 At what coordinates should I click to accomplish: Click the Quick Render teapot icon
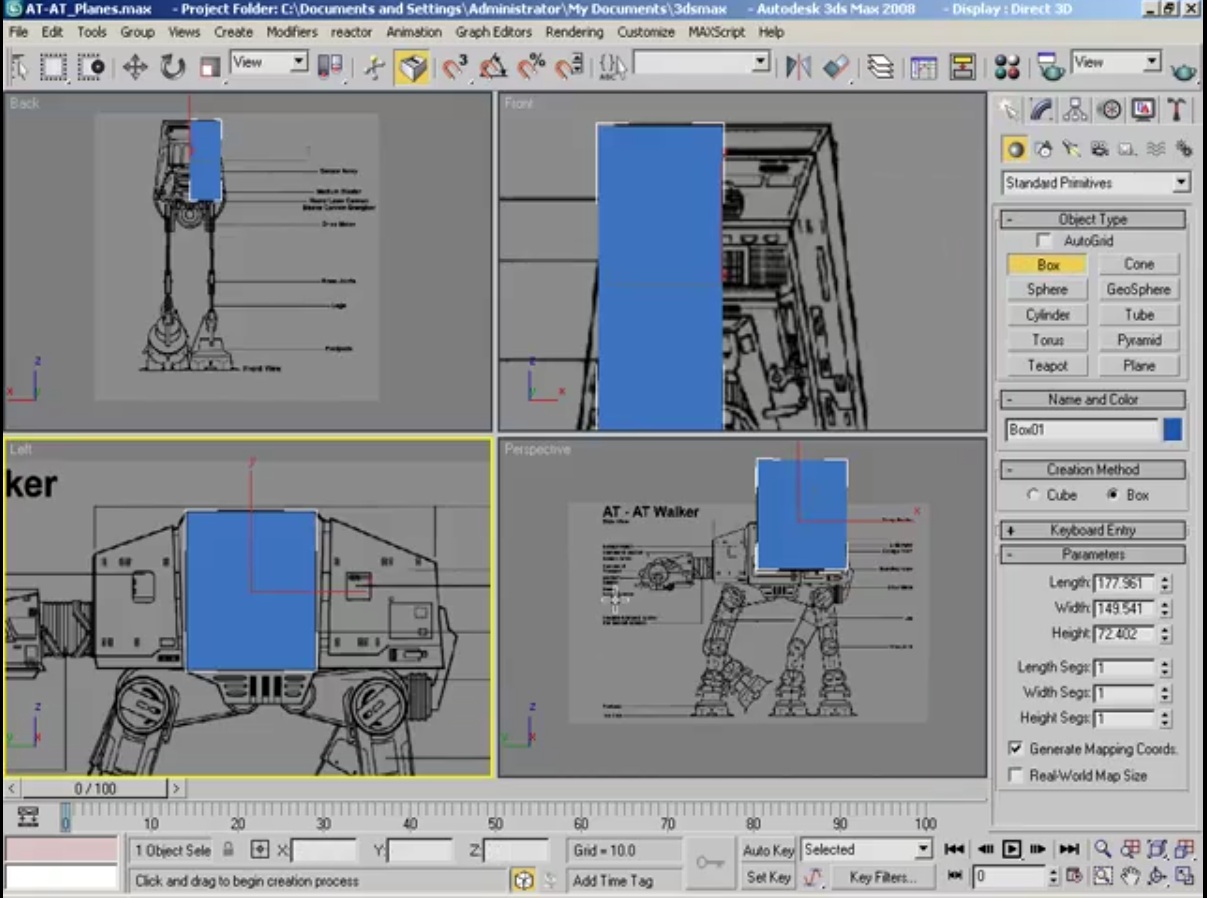point(1184,70)
